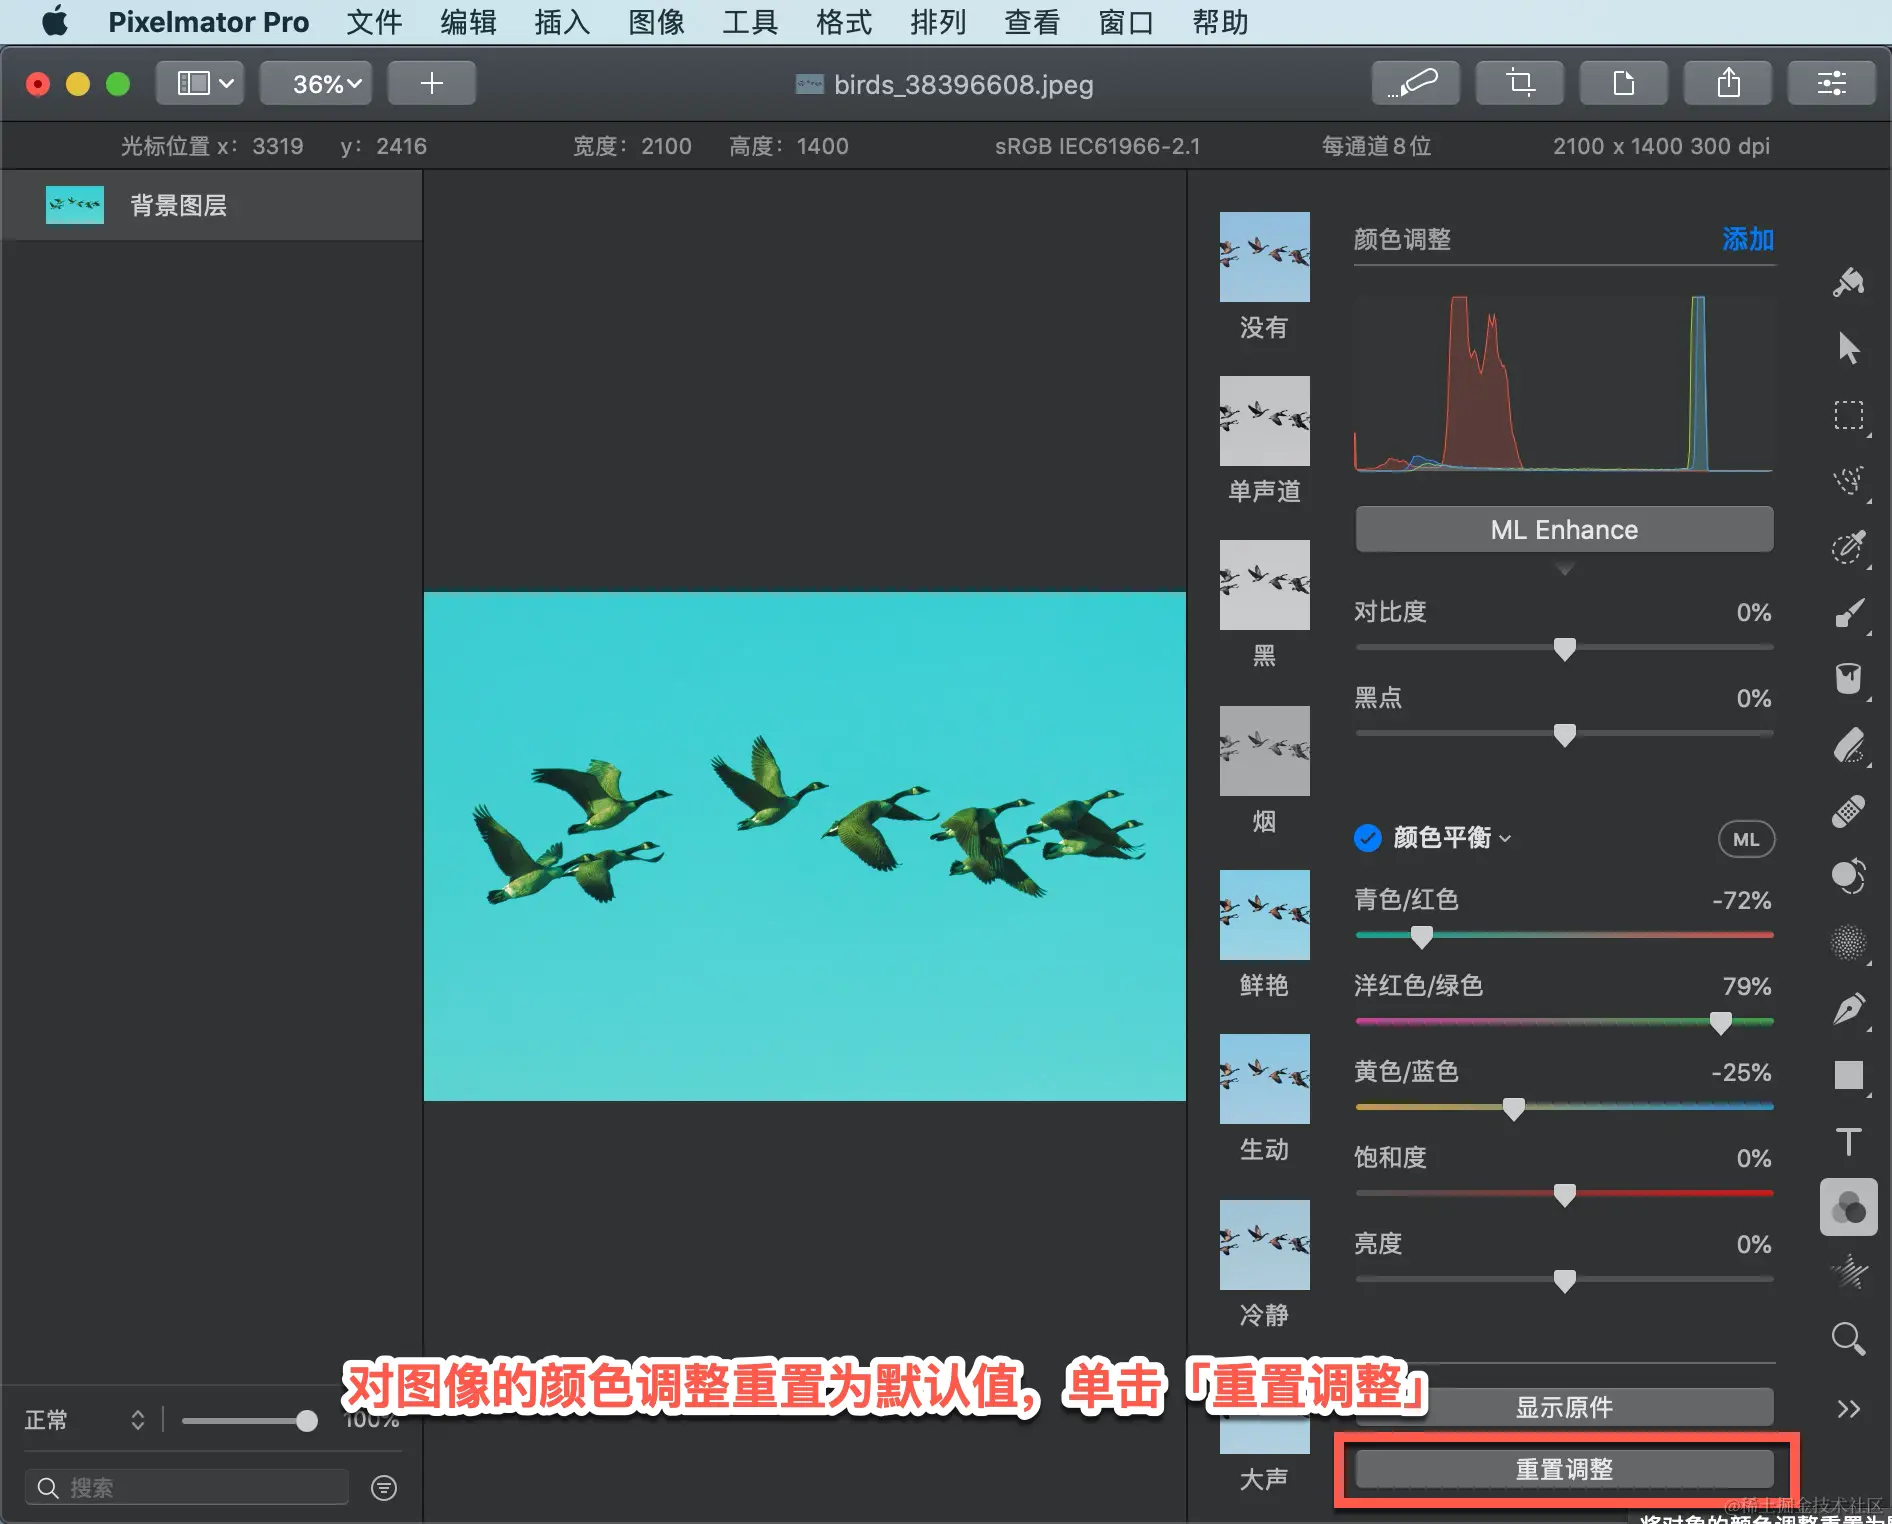
Task: Select the Zoom magnifier tool
Action: tap(1848, 1339)
